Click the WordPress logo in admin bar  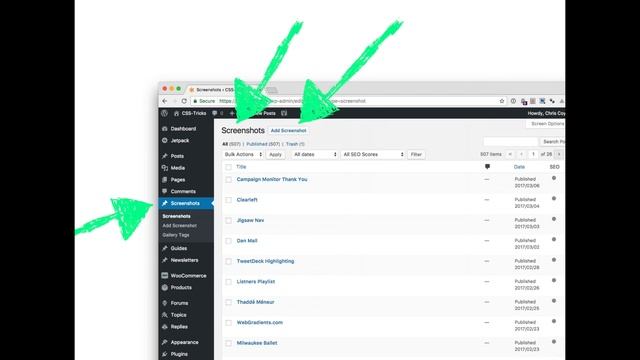pos(164,113)
